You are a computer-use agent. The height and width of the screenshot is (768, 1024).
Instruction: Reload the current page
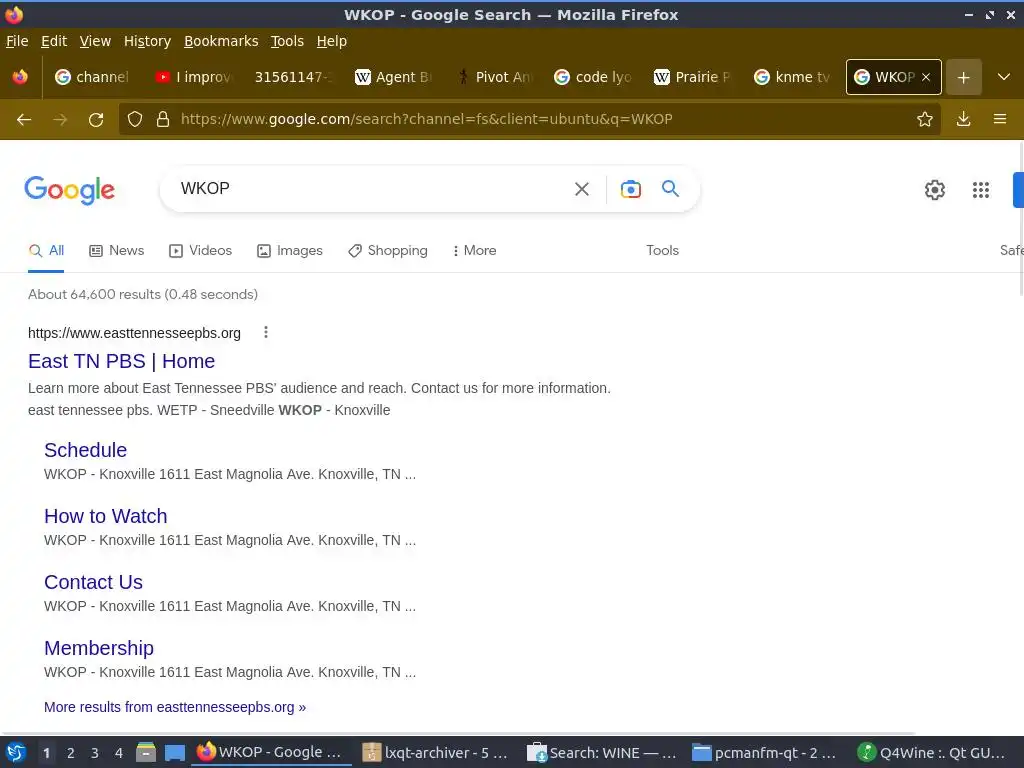tap(96, 120)
